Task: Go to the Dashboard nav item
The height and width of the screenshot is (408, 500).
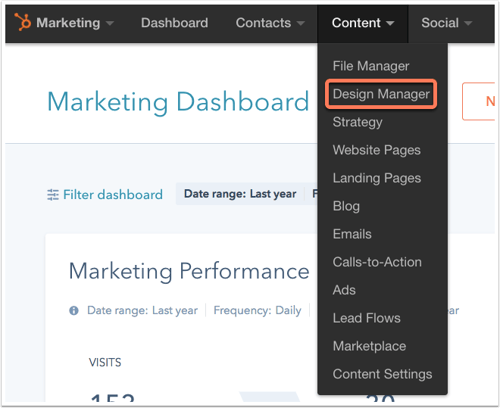Action: click(175, 23)
